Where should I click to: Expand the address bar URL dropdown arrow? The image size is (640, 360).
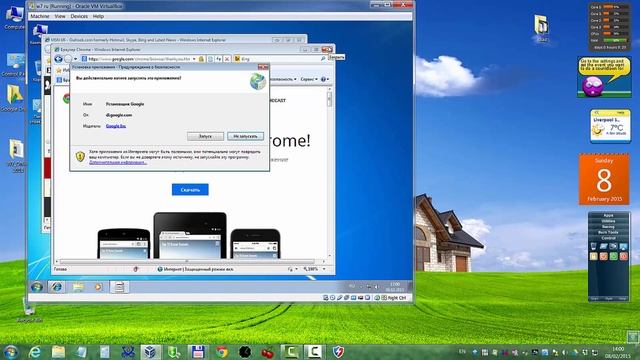[194, 59]
